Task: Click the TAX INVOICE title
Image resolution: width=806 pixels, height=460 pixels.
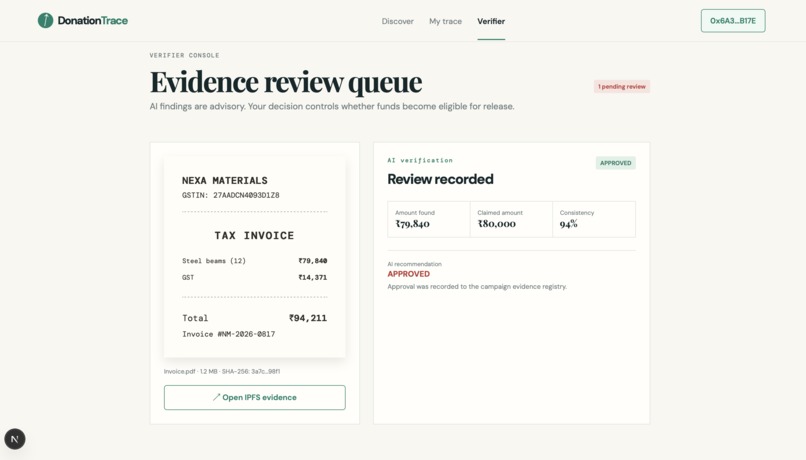Action: 254,235
